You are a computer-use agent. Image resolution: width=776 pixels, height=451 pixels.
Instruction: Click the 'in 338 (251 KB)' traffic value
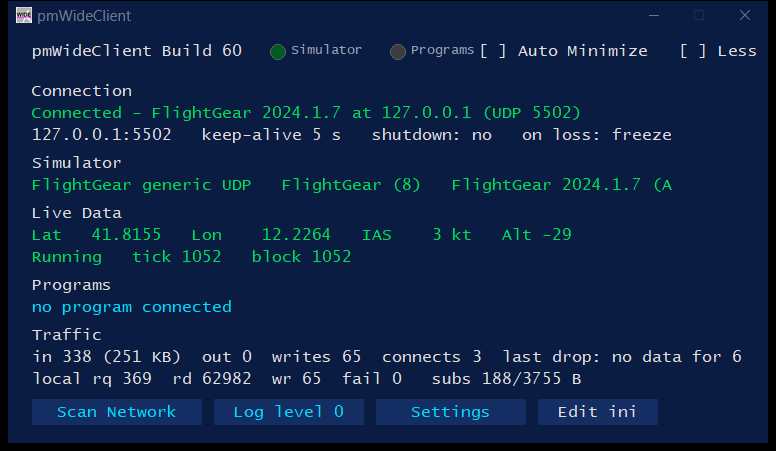pos(106,357)
